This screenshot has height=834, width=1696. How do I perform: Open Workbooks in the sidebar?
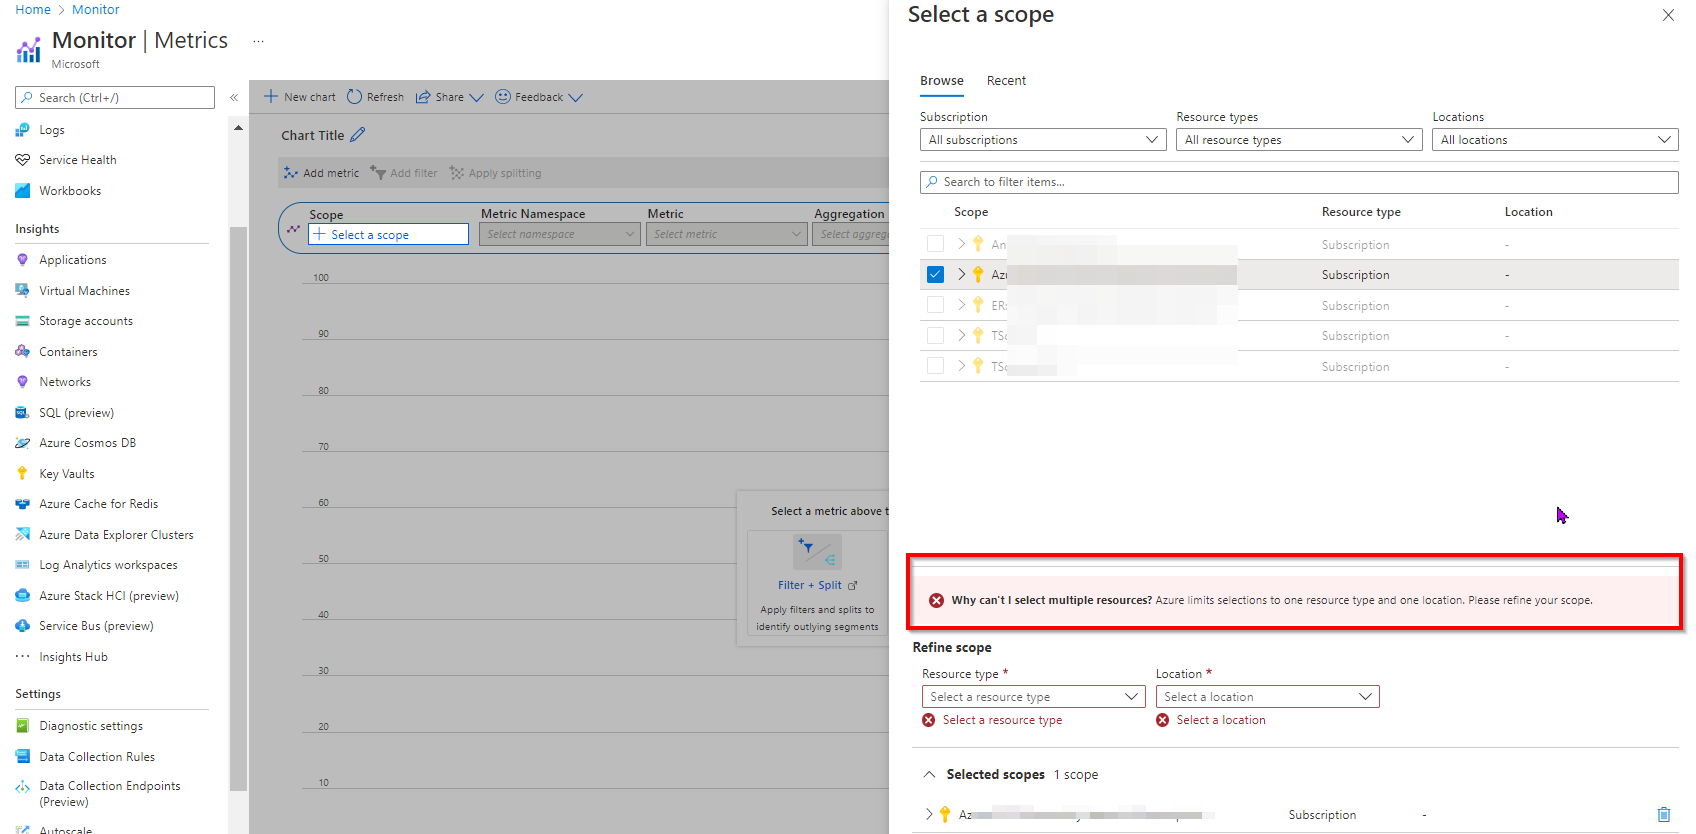coord(70,191)
